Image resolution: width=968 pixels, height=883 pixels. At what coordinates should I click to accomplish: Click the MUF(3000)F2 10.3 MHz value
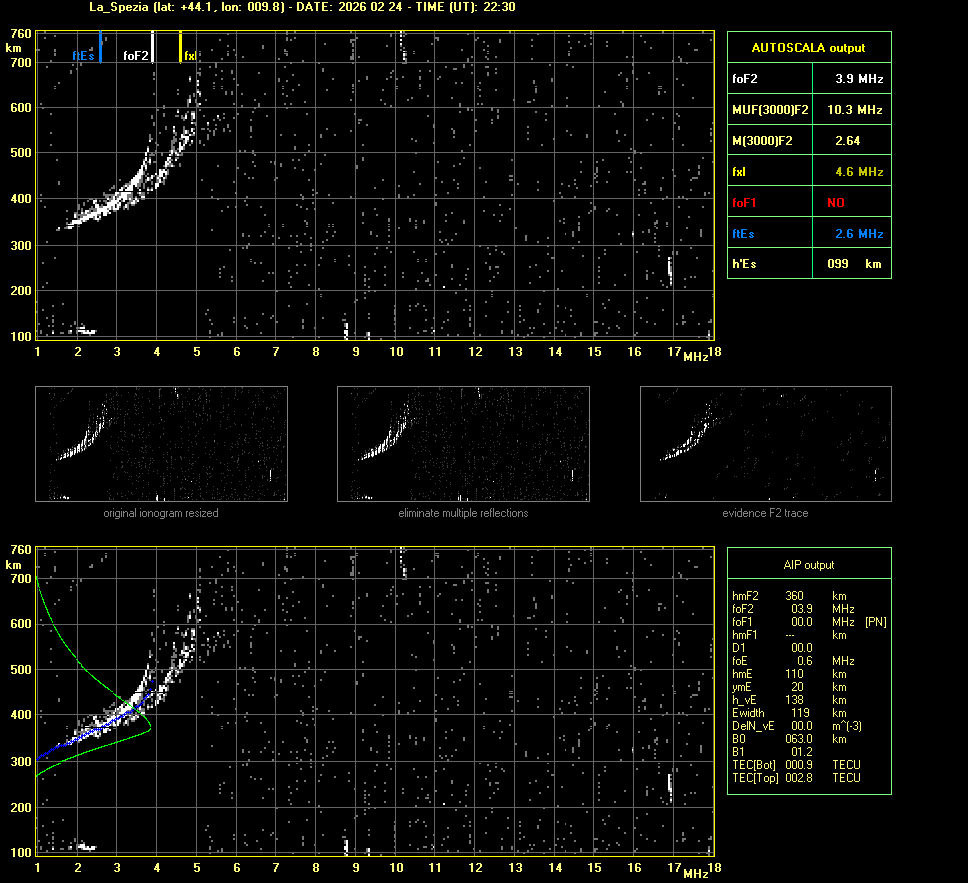pos(859,109)
